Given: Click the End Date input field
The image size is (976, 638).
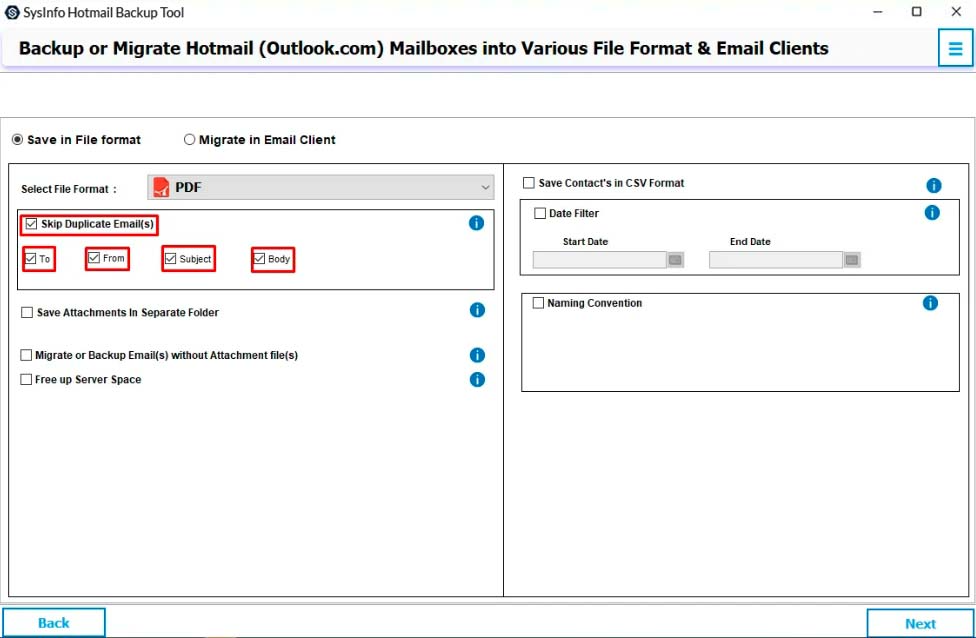Looking at the screenshot, I should click(776, 260).
